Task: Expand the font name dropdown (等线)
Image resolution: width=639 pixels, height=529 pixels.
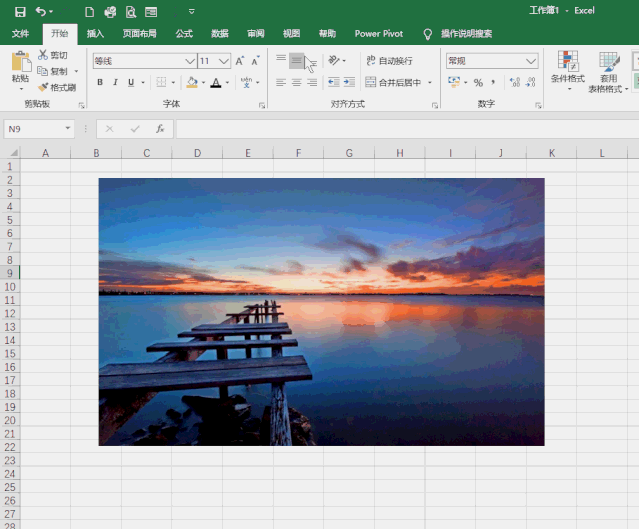Action: coord(190,61)
